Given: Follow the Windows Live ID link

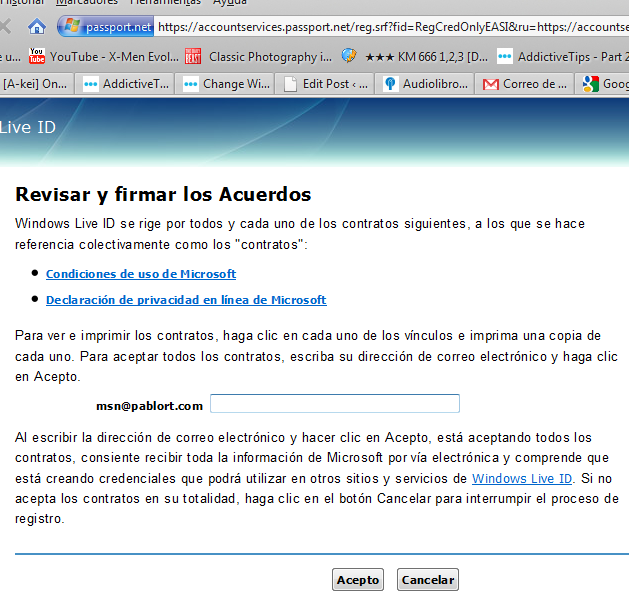Looking at the screenshot, I should click(x=522, y=479).
